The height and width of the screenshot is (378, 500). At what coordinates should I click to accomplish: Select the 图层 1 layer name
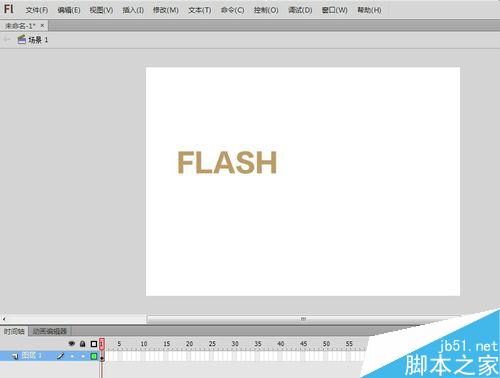(32, 356)
